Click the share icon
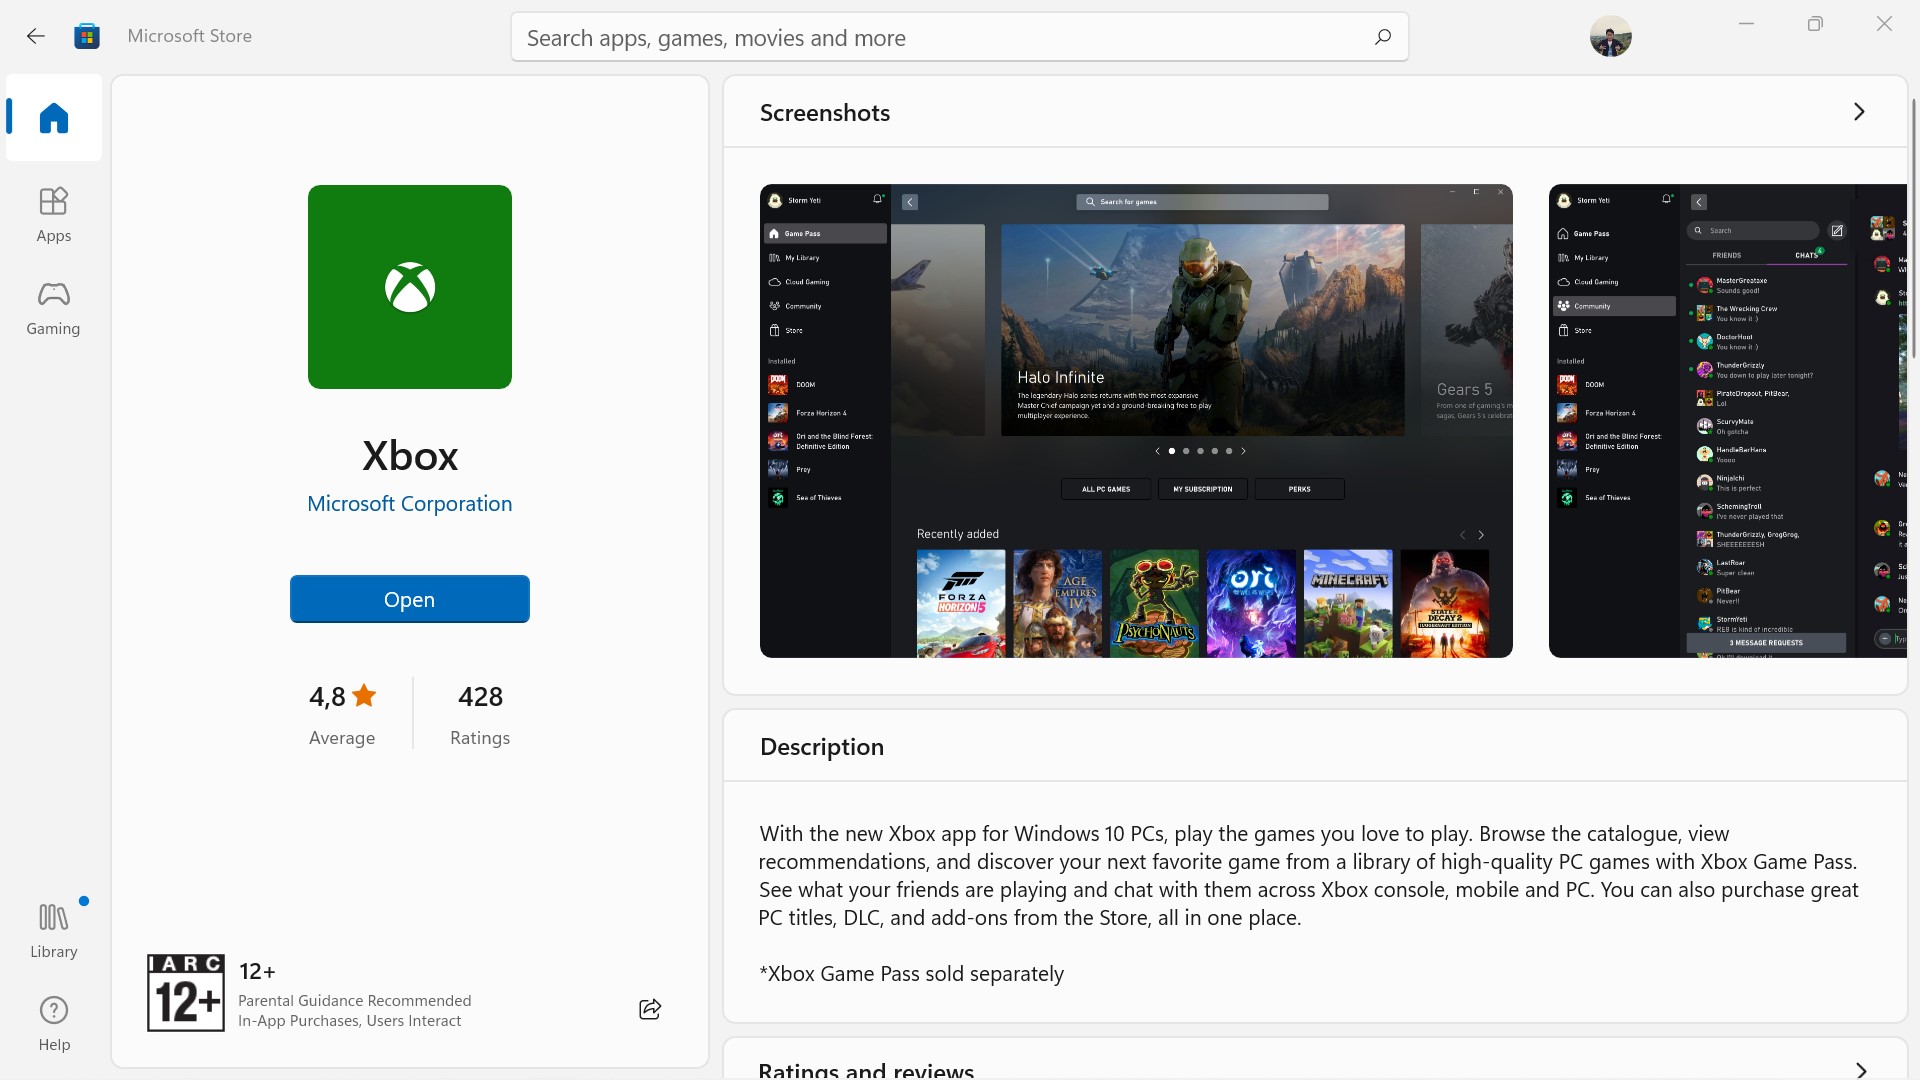Image resolution: width=1920 pixels, height=1080 pixels. [650, 1009]
